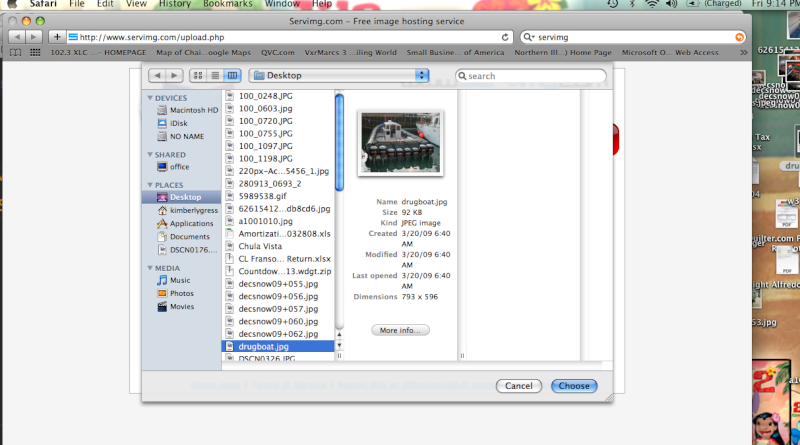This screenshot has width=800, height=445.
Task: Open Safari View menu
Action: pyautogui.click(x=136, y=4)
